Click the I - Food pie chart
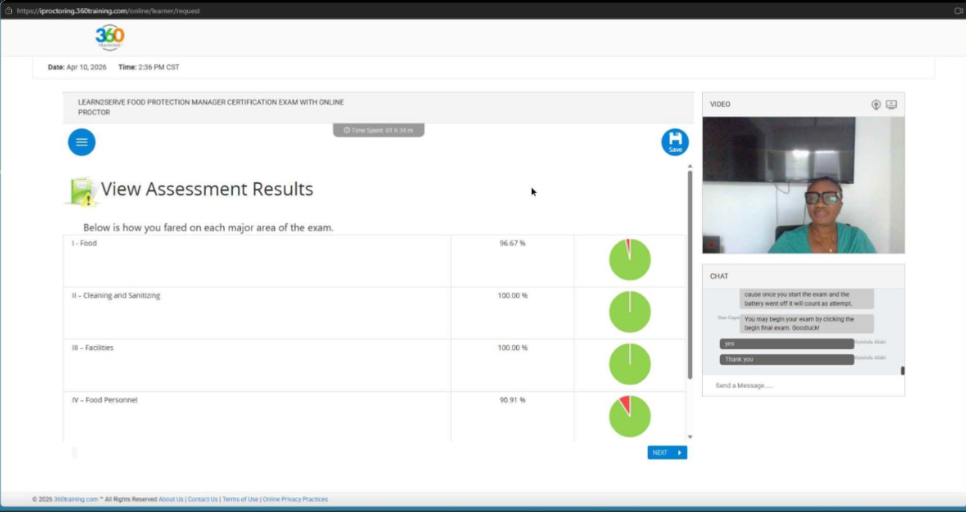The image size is (966, 512). click(630, 260)
